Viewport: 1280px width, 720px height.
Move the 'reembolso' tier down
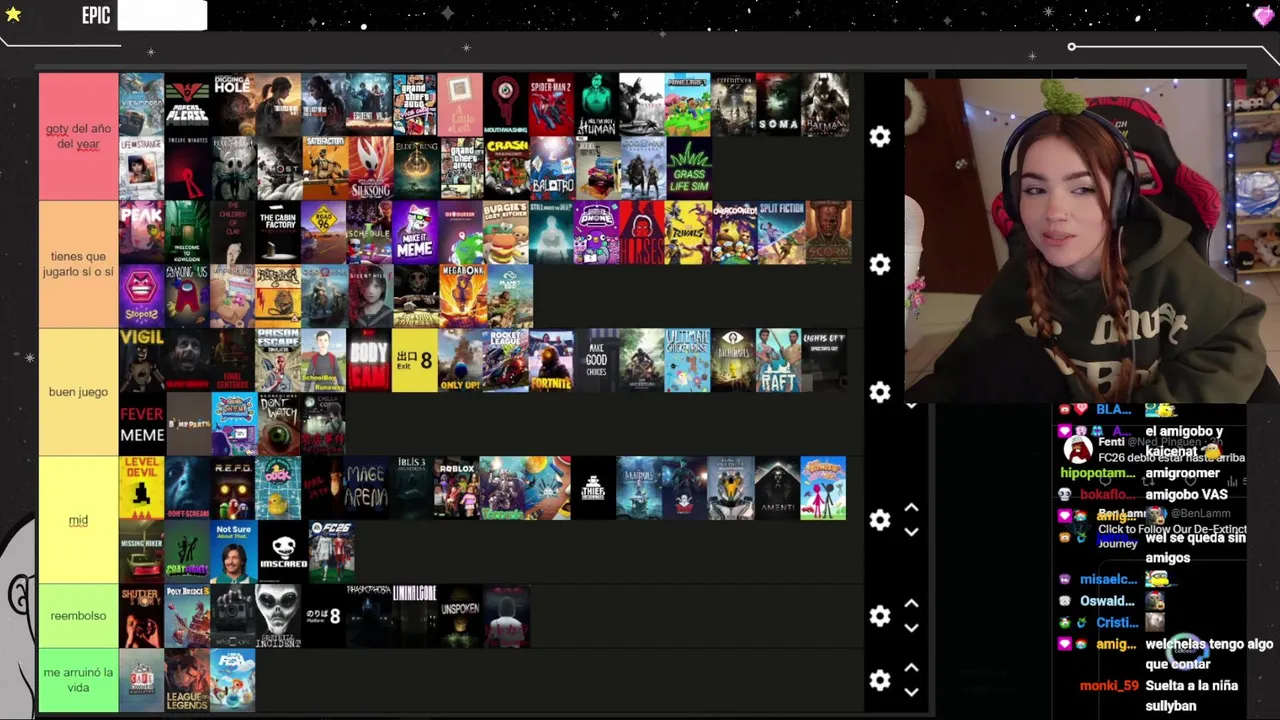coord(911,628)
